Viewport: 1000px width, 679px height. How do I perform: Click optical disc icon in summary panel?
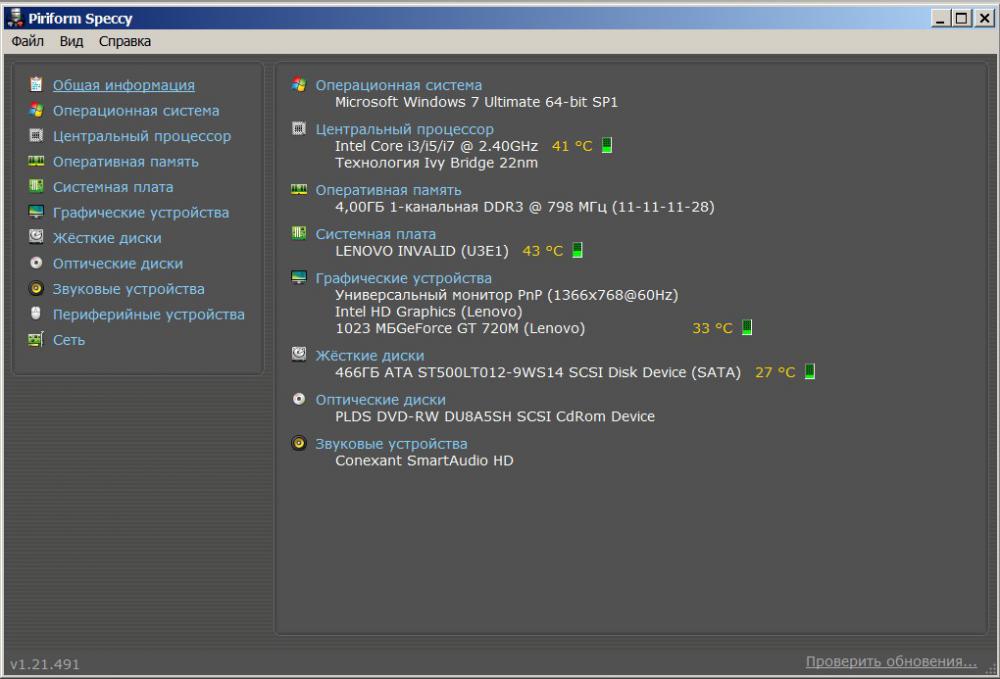298,398
